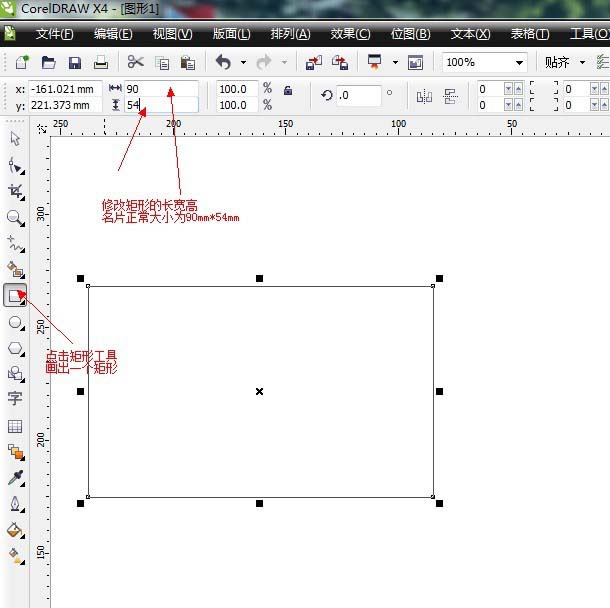
Task: Open the Welcome Screen icon
Action: point(415,63)
